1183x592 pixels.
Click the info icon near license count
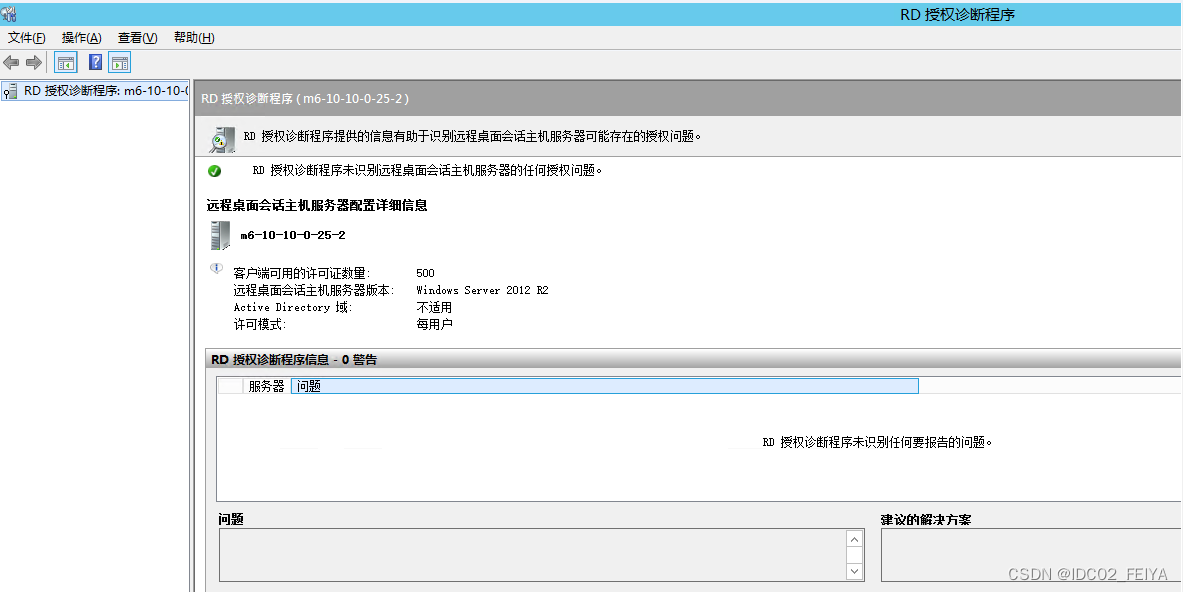(217, 268)
